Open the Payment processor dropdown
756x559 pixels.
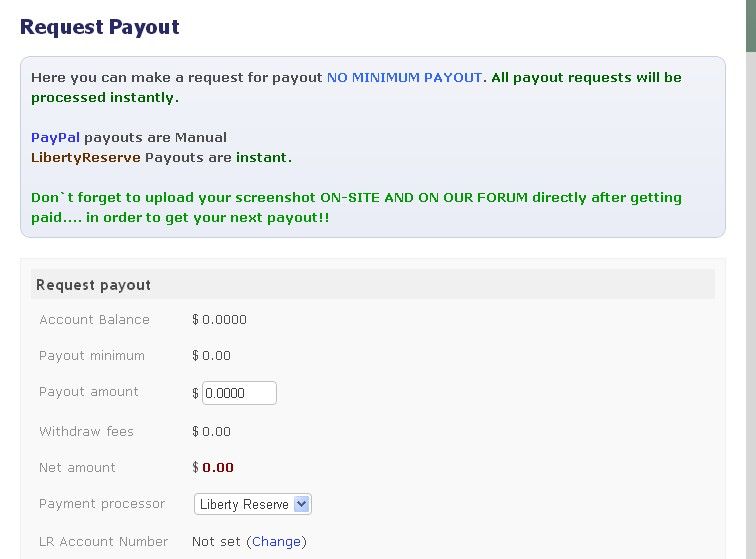(x=253, y=504)
